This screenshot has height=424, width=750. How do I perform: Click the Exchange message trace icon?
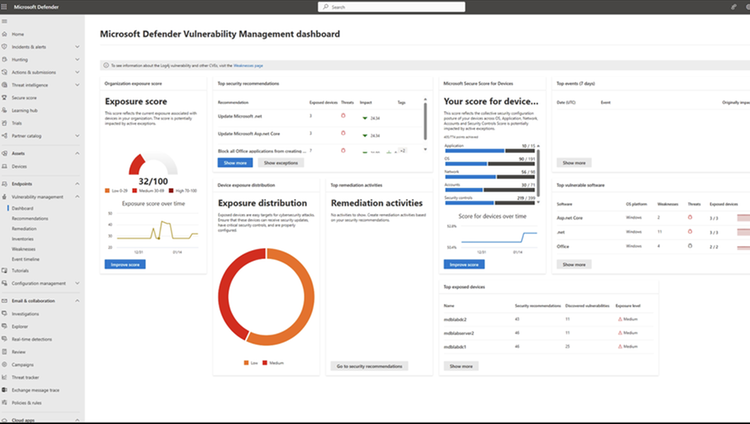(x=4, y=390)
